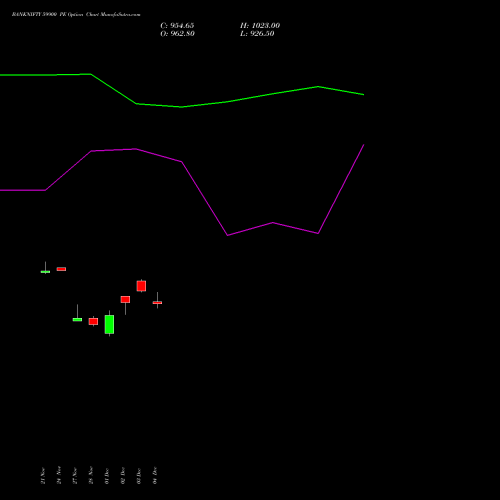Click the small red candle for 24 Nov
This screenshot has height=500, width=500.
(61, 269)
